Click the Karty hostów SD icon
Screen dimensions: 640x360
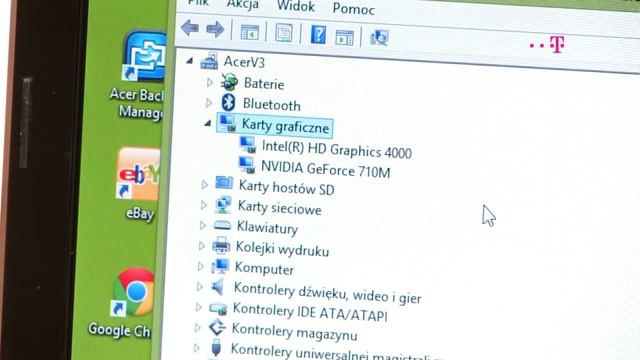point(224,183)
